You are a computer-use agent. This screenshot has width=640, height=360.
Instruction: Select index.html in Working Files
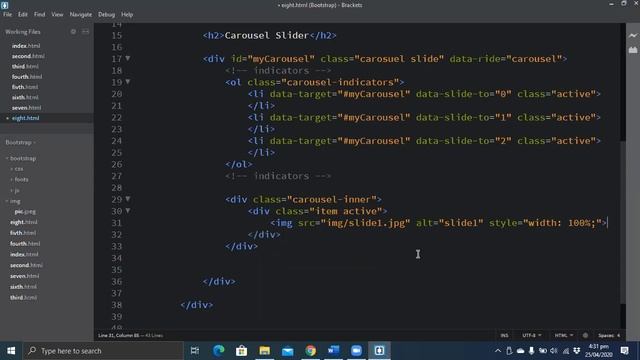[26, 46]
